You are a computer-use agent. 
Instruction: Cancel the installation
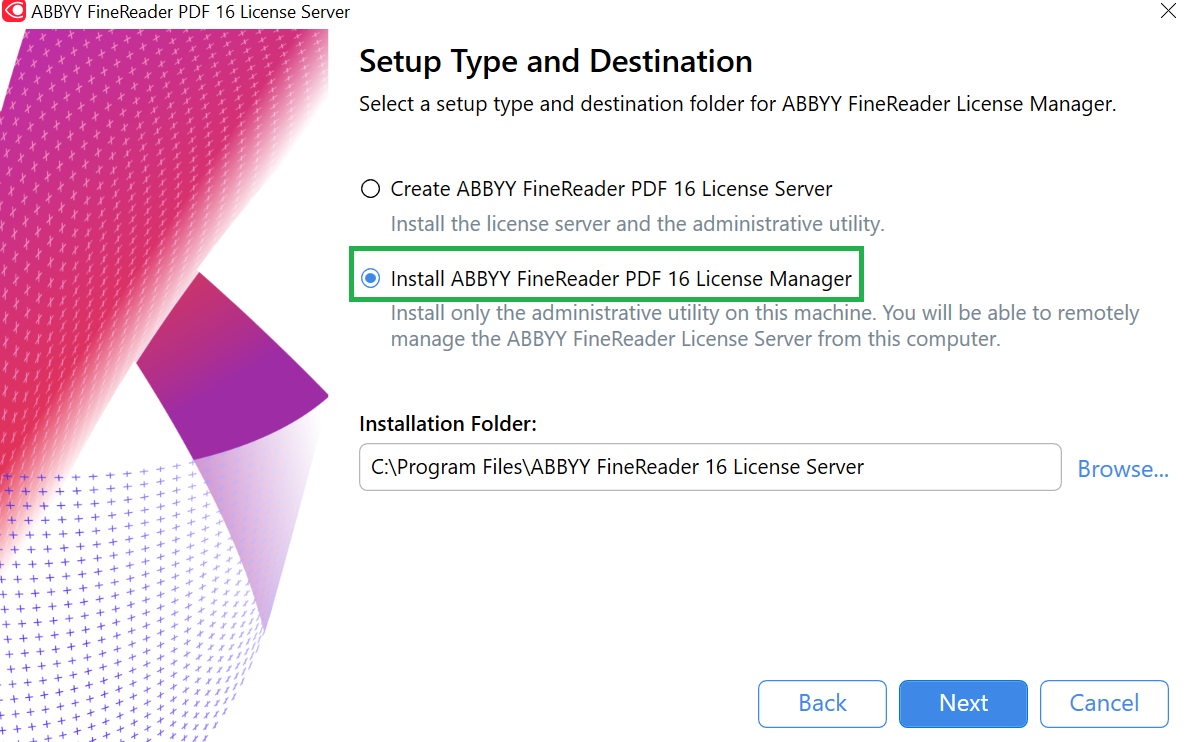(1104, 703)
